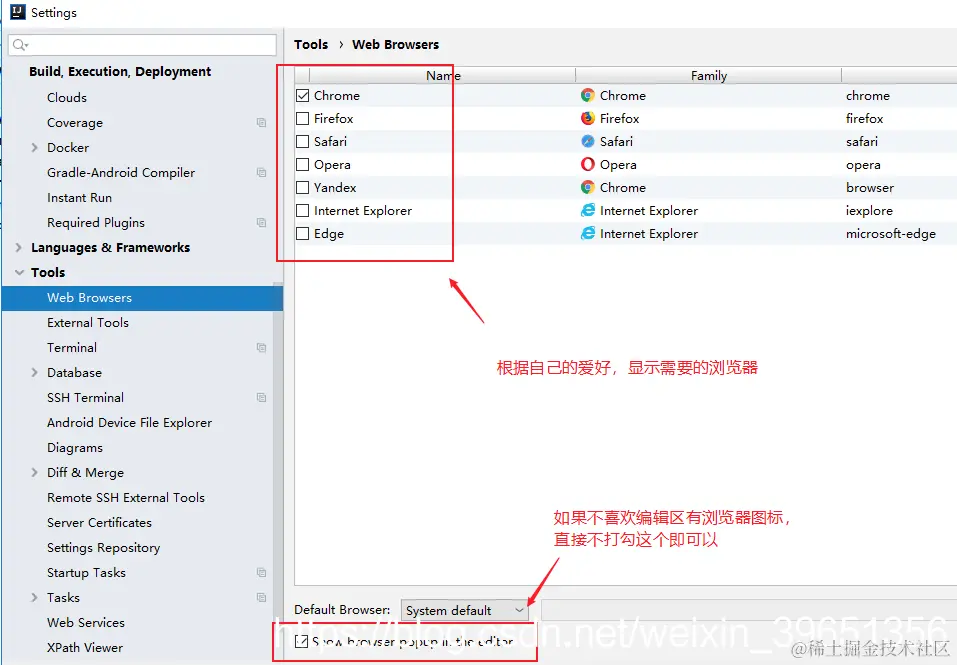957x665 pixels.
Task: Select Clouds under Build, Execution, Deployment
Action: click(67, 98)
